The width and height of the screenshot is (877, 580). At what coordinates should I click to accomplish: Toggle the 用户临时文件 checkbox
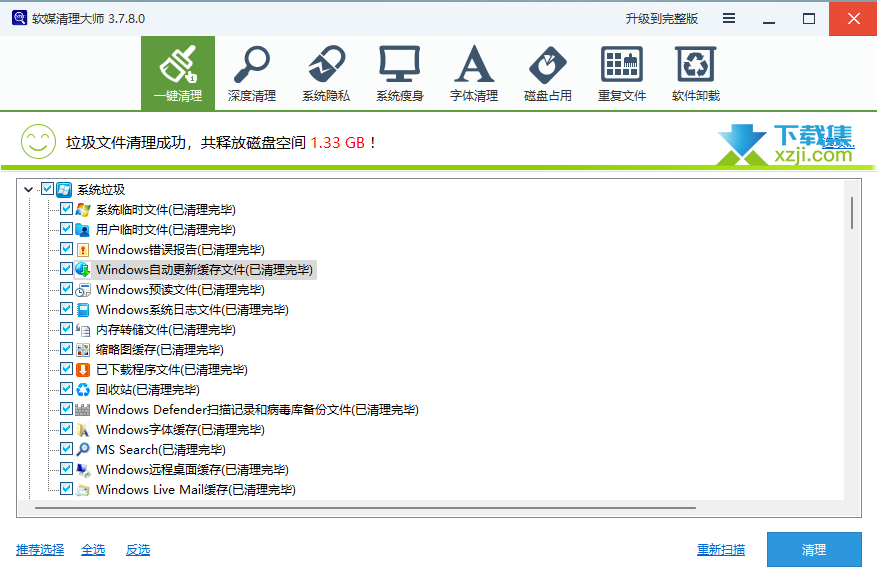click(x=67, y=229)
